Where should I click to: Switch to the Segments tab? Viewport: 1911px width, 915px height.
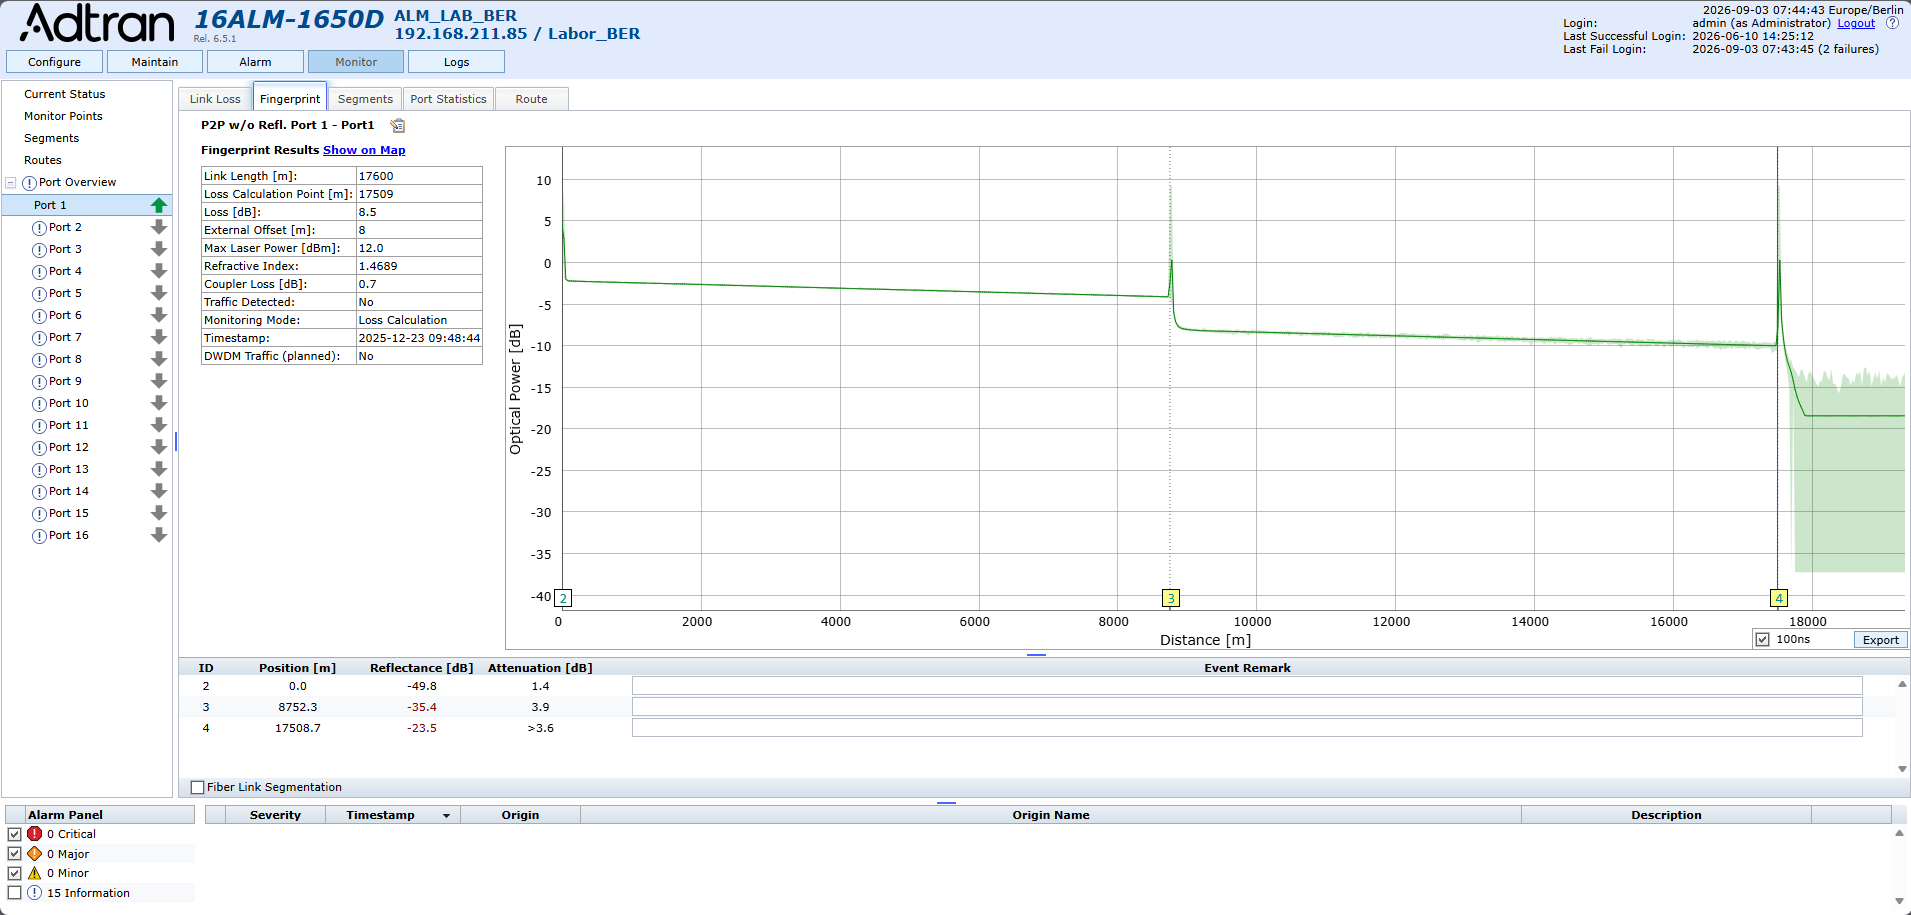coord(365,99)
